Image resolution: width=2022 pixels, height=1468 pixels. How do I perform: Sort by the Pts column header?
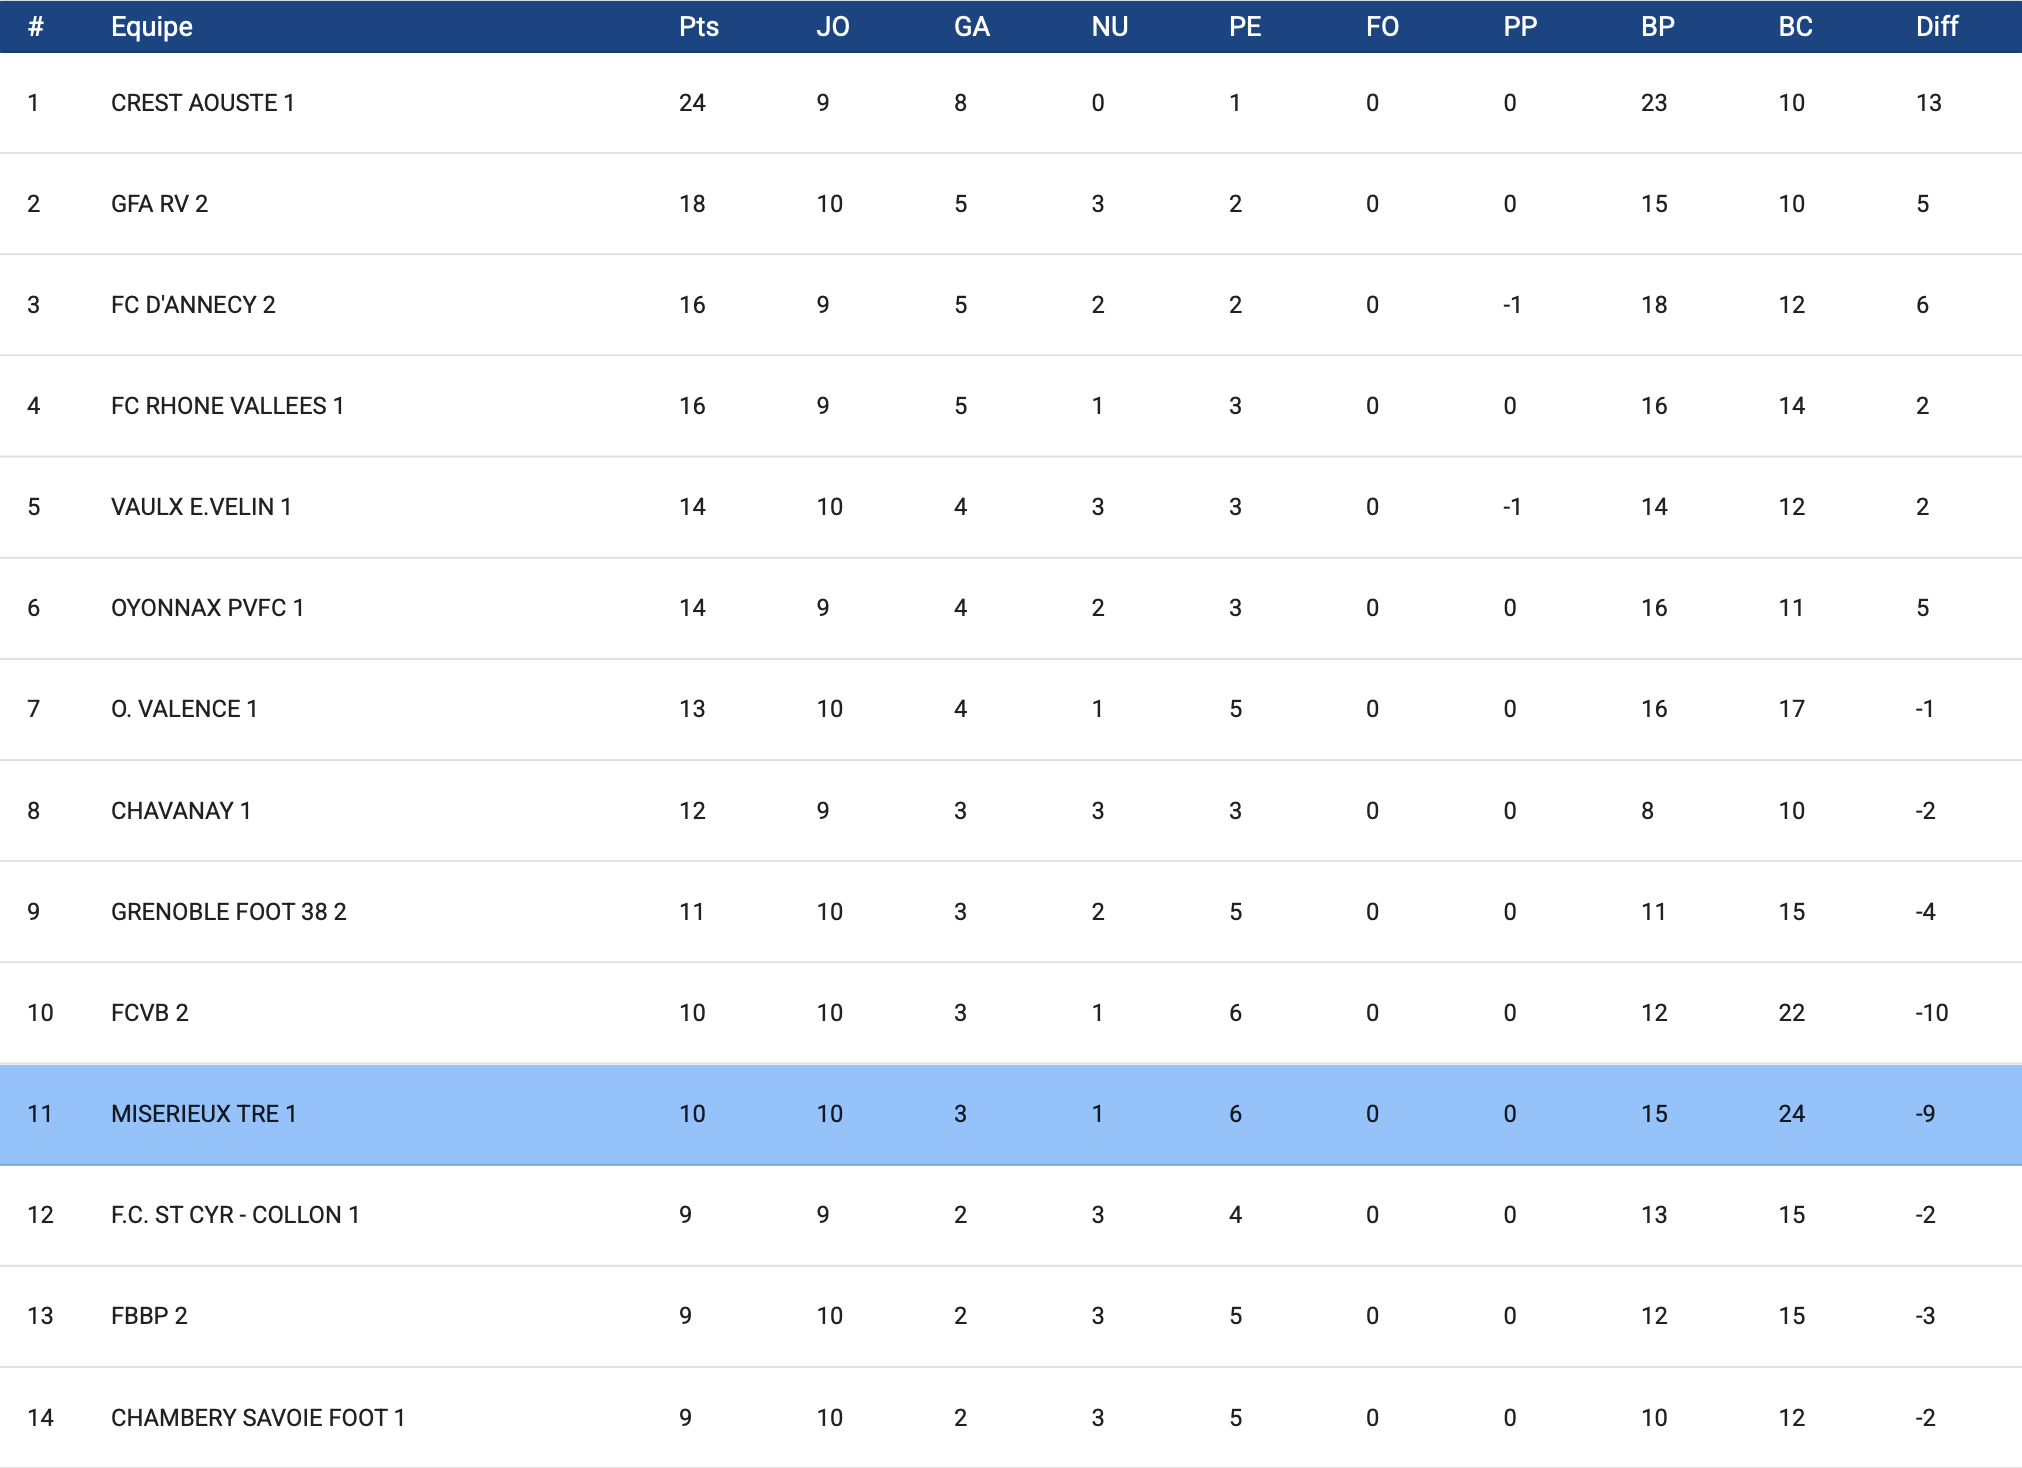click(698, 27)
